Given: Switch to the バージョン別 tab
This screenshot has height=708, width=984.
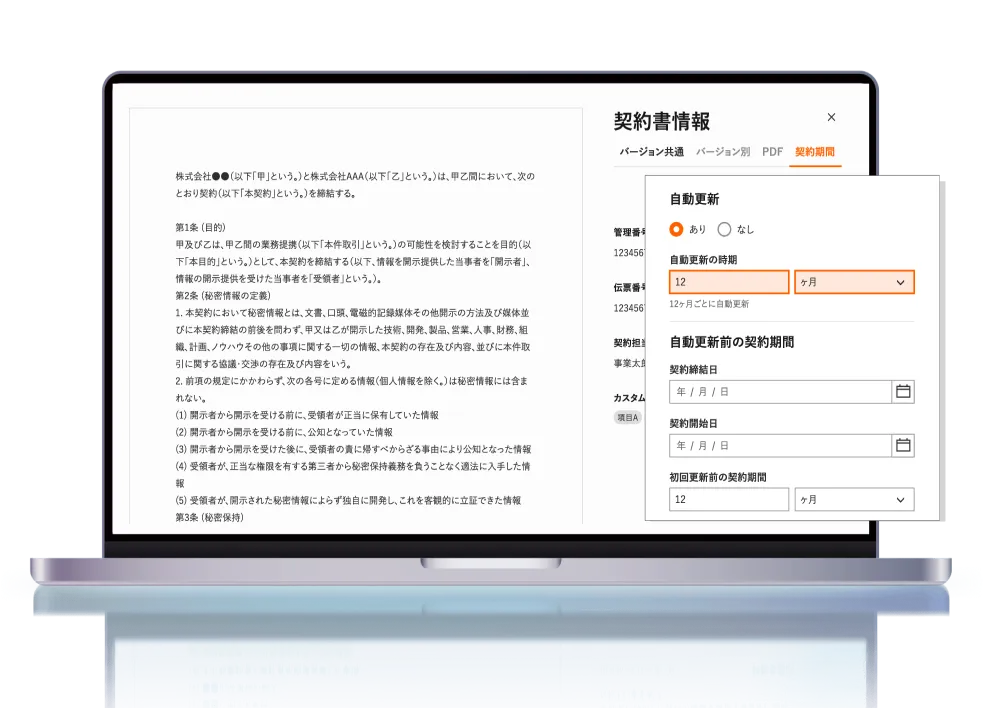Looking at the screenshot, I should 723,152.
